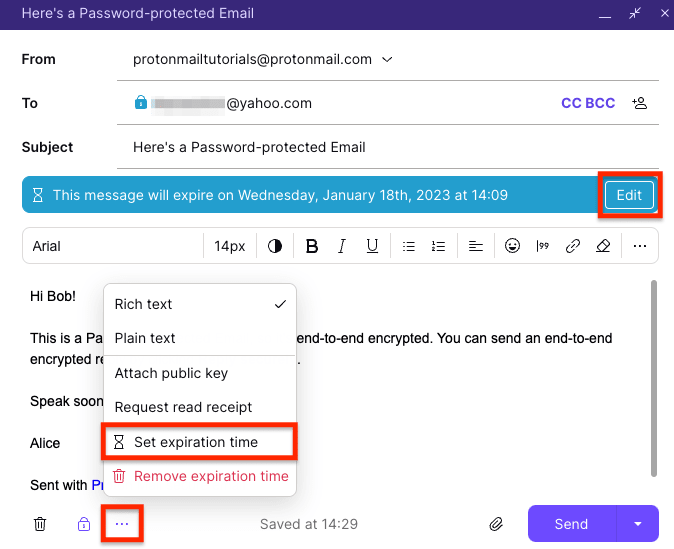674x549 pixels.
Task: Toggle italic formatting
Action: coord(342,246)
